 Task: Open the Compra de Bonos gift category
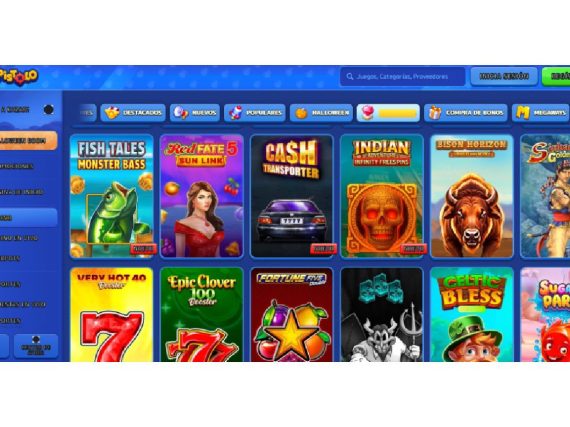pyautogui.click(x=465, y=113)
